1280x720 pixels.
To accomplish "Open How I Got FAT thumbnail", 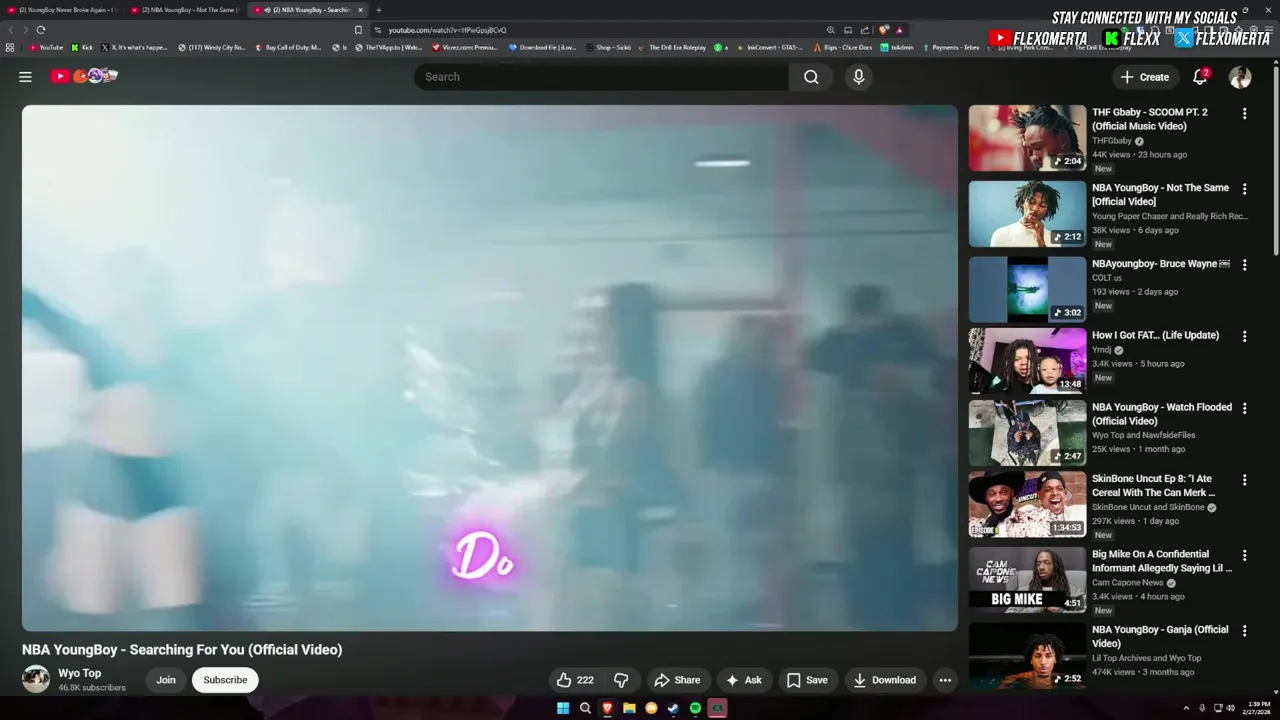I will (x=1027, y=361).
